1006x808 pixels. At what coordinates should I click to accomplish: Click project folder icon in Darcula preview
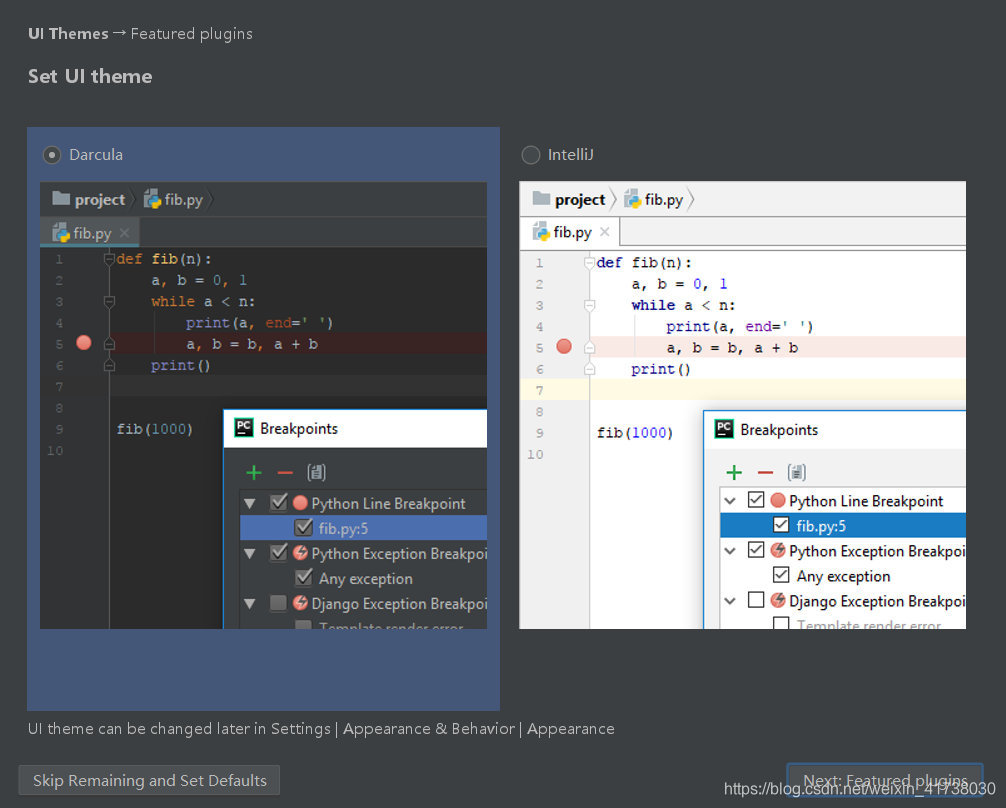pyautogui.click(x=61, y=198)
